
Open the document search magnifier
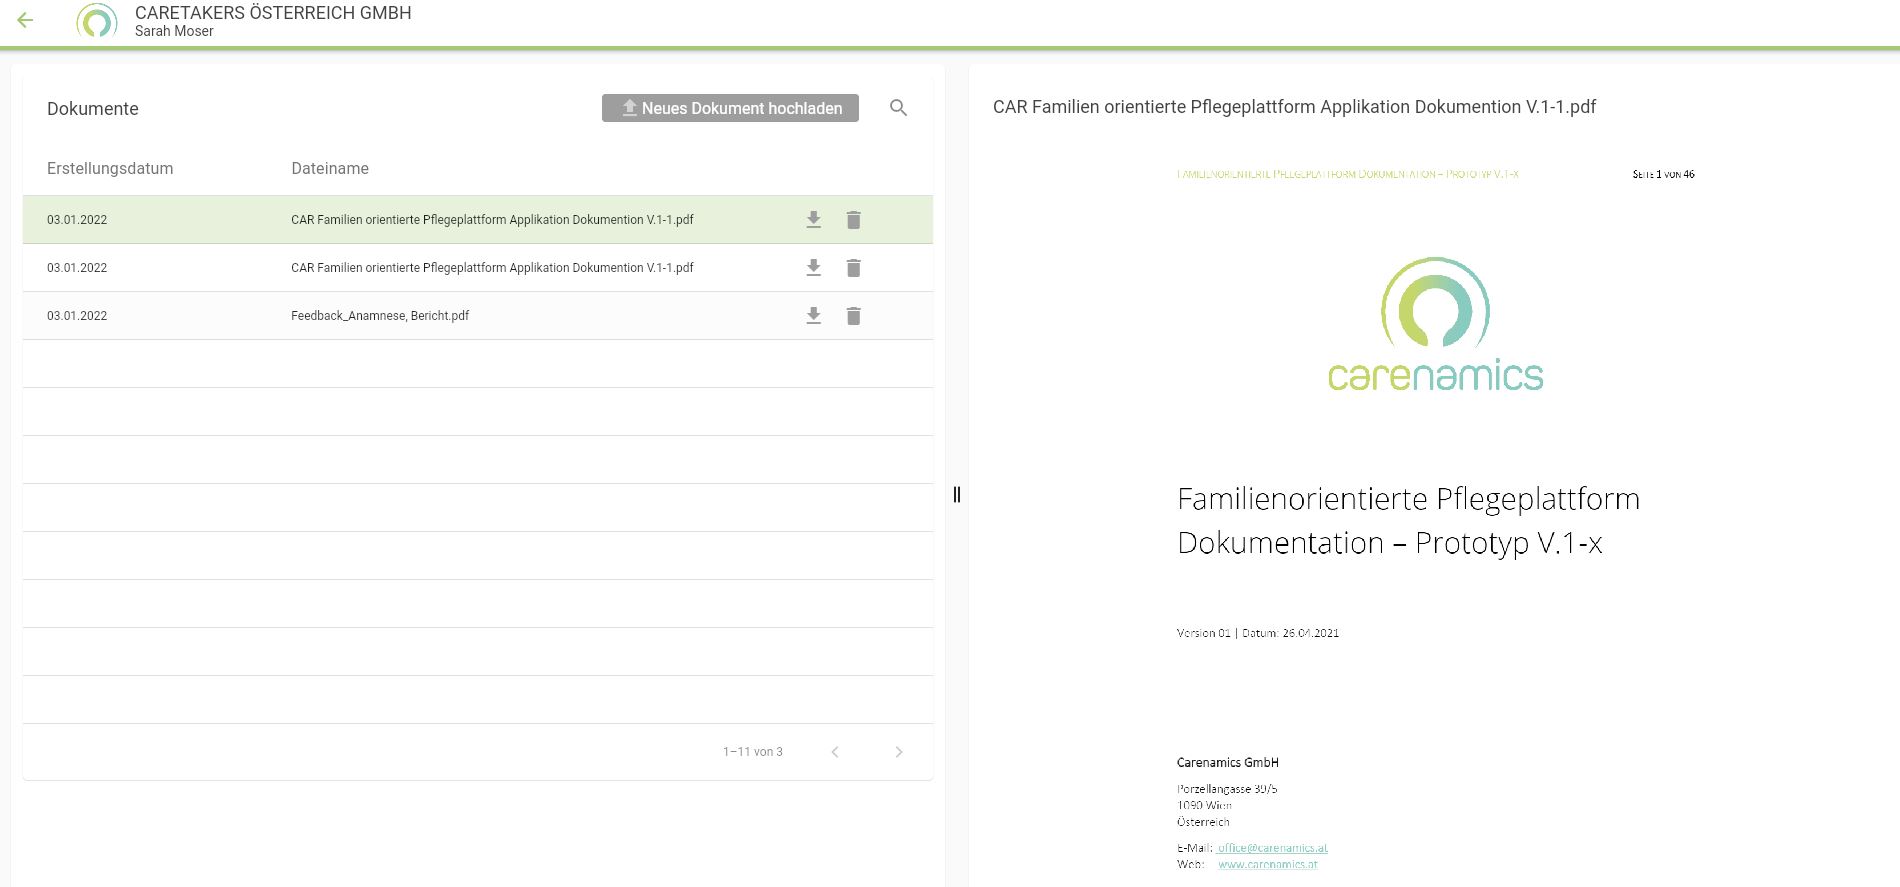(898, 108)
